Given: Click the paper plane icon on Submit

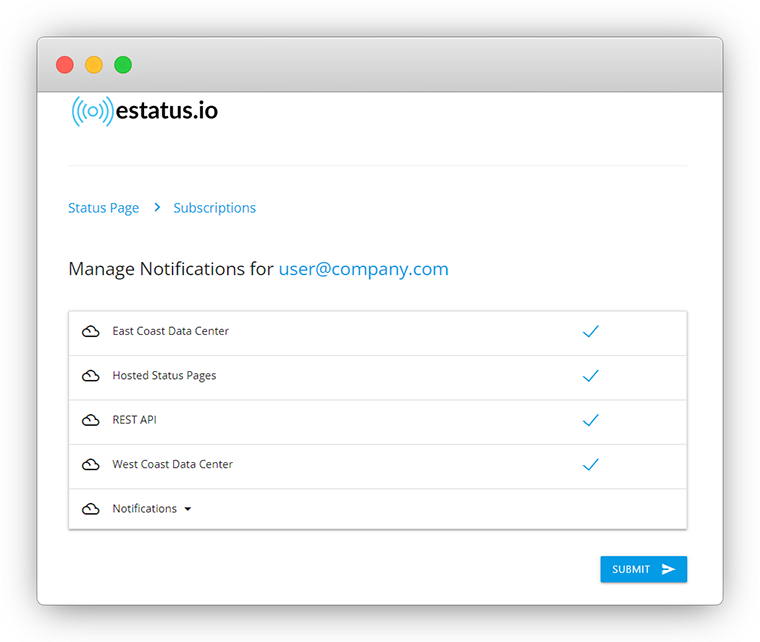Looking at the screenshot, I should 668,569.
